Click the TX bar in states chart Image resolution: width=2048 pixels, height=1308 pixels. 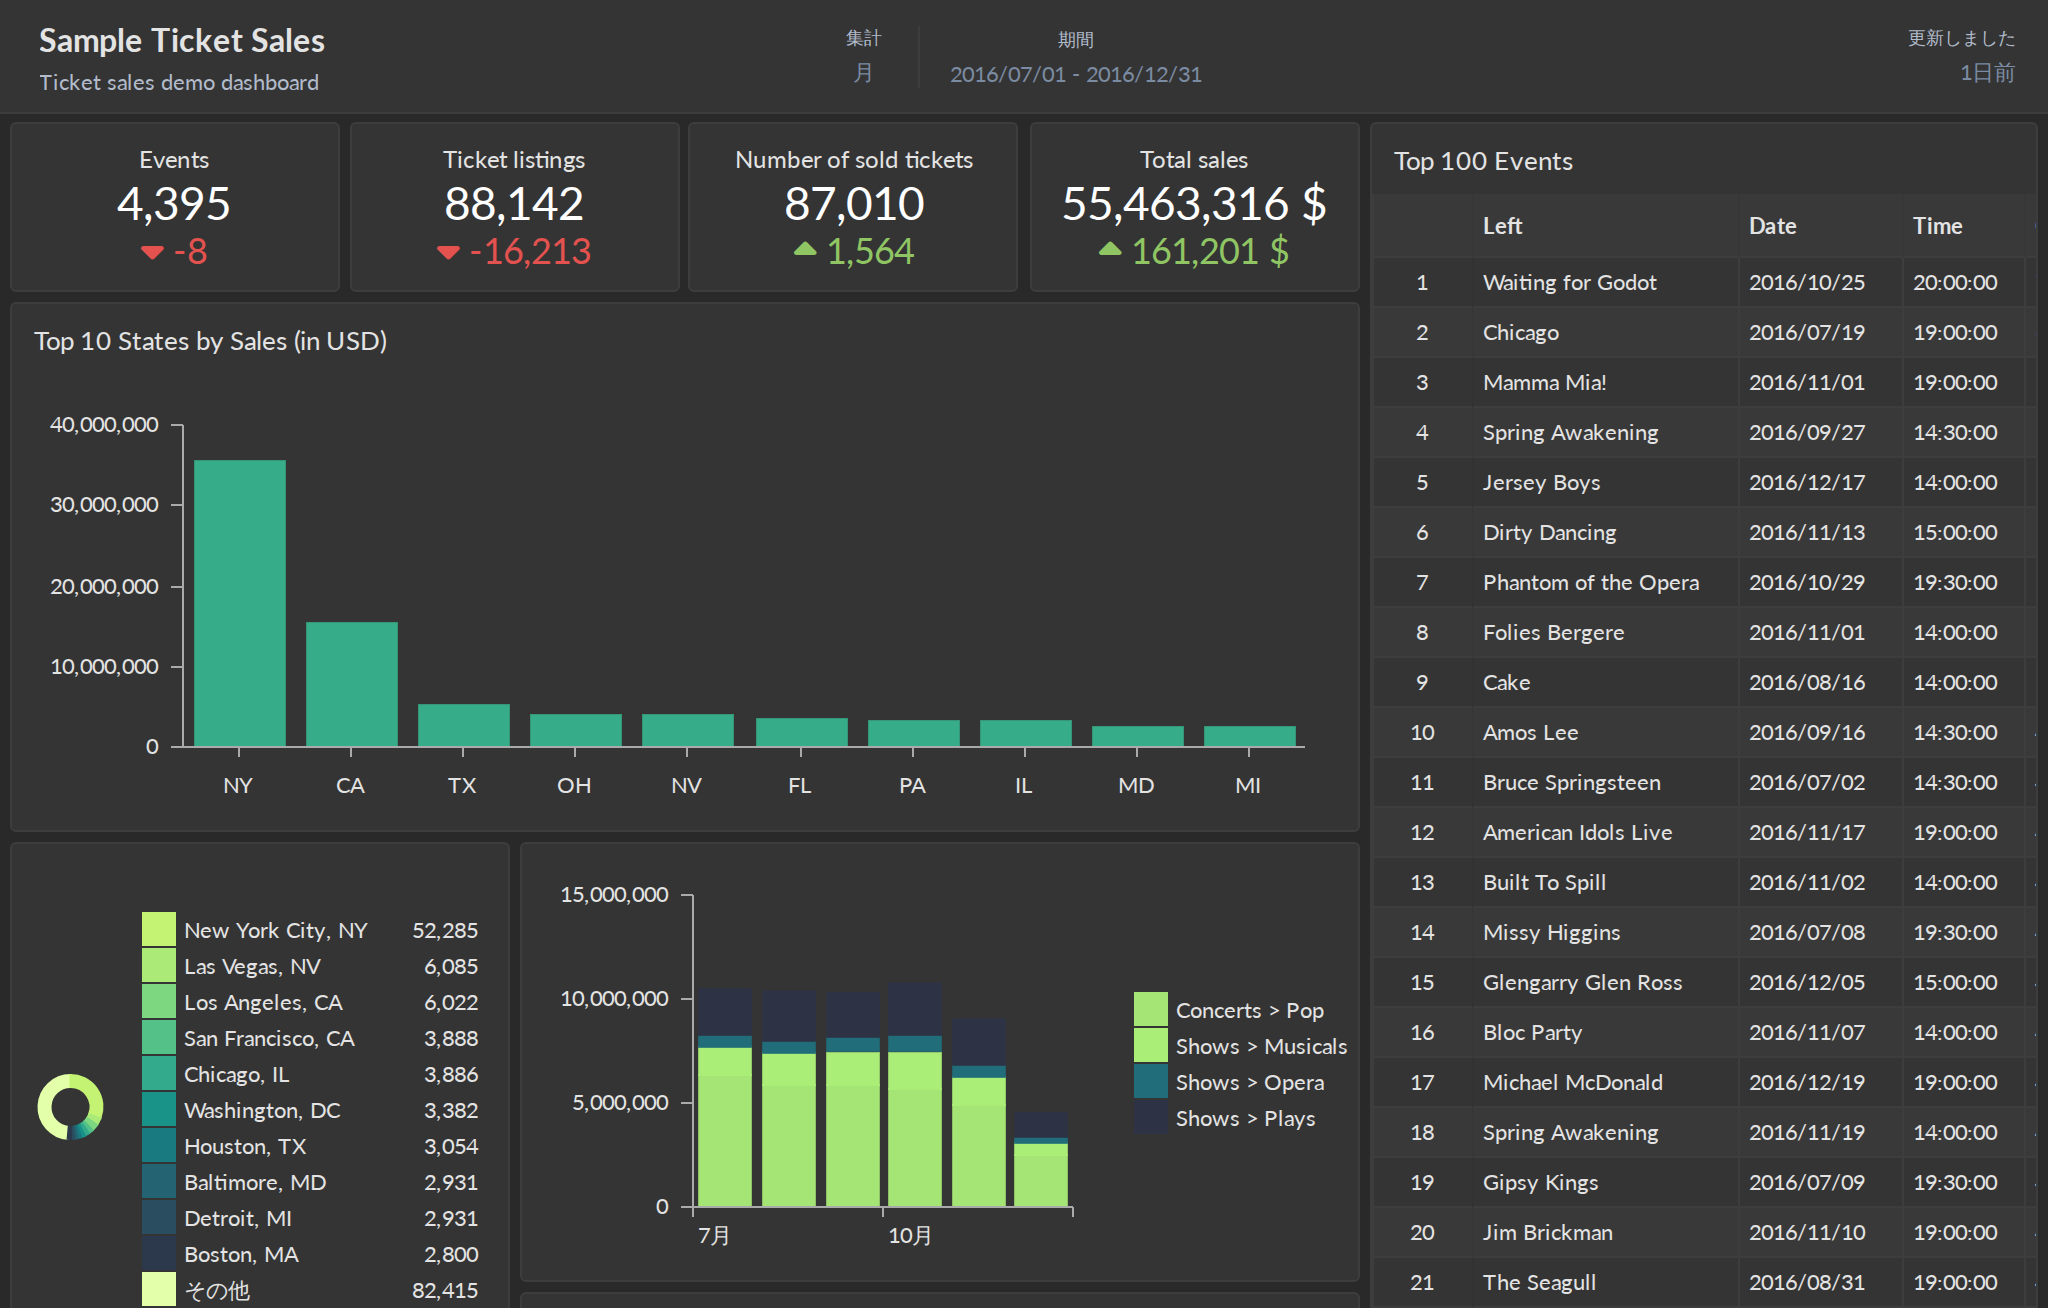(464, 725)
